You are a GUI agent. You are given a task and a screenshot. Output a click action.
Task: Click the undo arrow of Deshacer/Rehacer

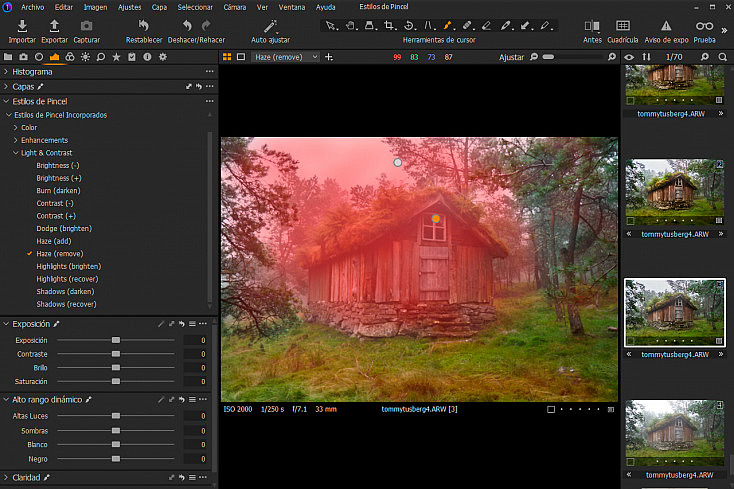click(187, 25)
